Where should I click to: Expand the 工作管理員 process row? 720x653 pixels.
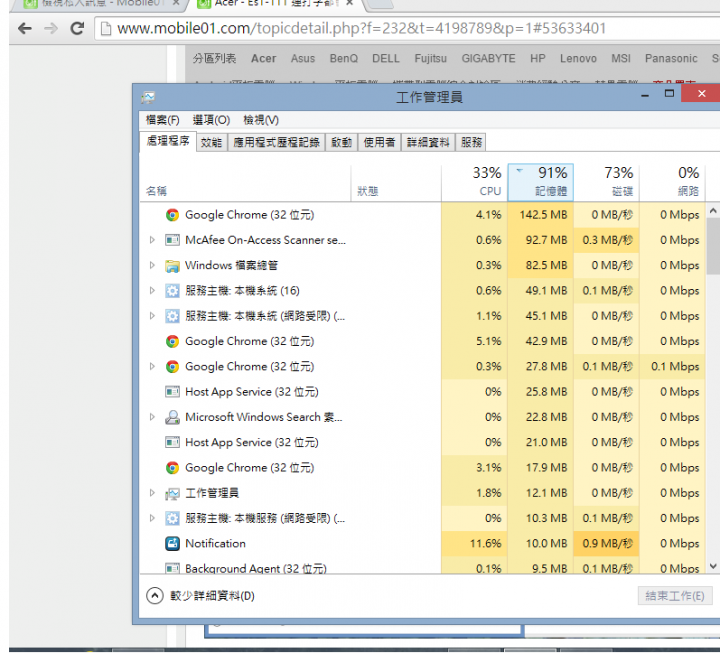pyautogui.click(x=152, y=493)
